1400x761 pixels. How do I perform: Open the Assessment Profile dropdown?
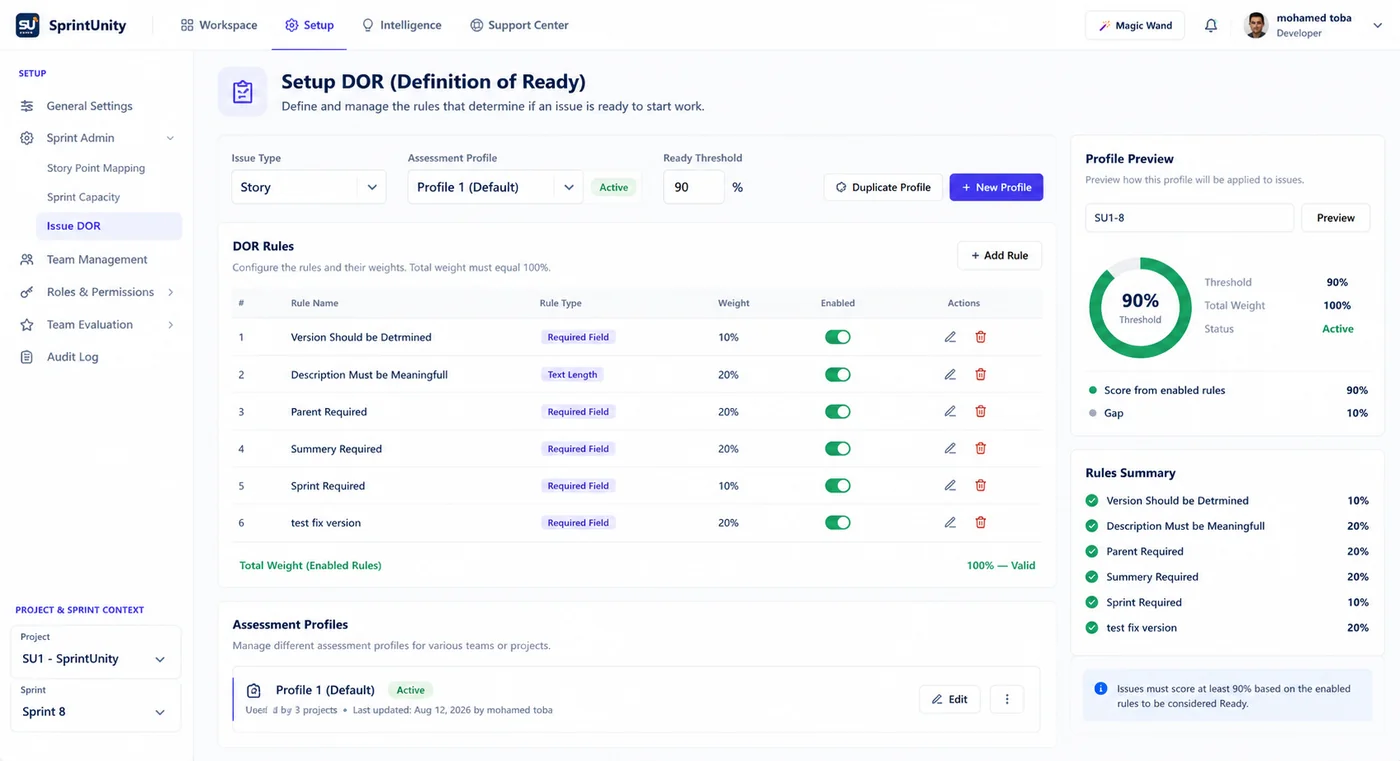495,187
